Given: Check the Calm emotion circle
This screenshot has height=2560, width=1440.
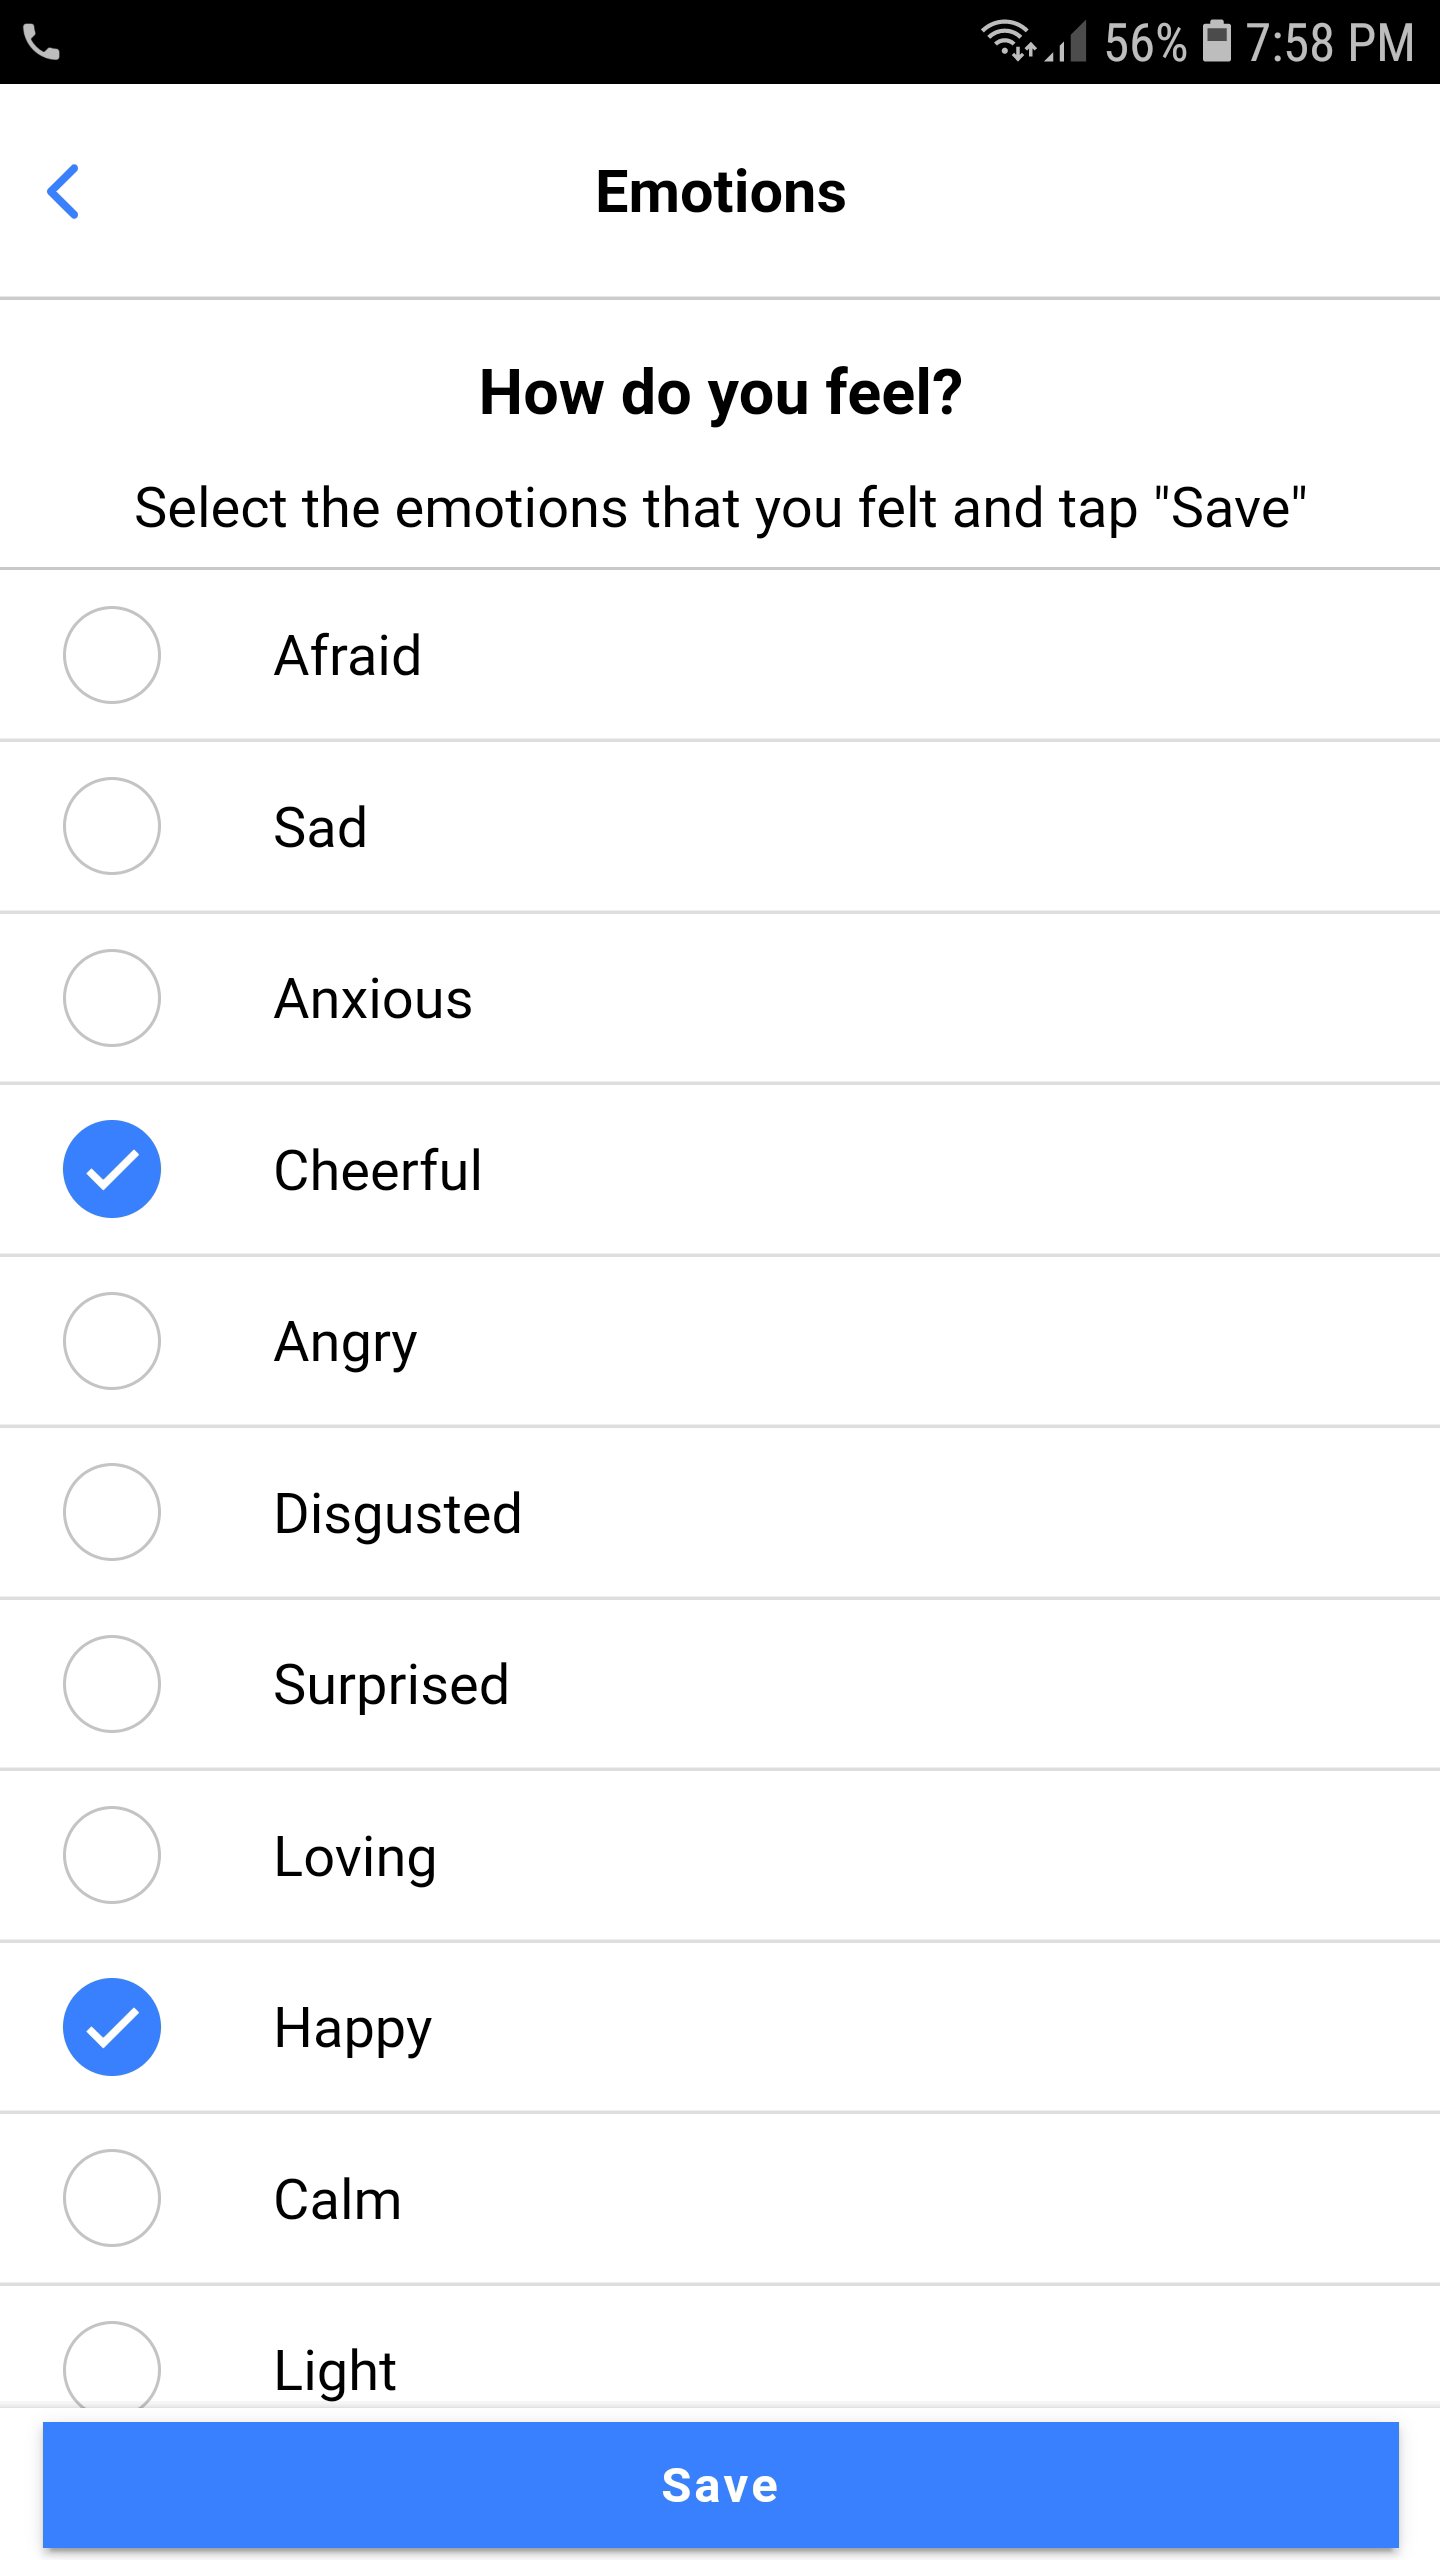Looking at the screenshot, I should [x=112, y=2198].
